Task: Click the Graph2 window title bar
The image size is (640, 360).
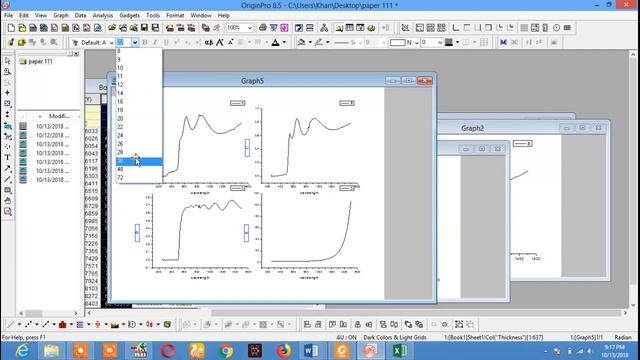Action: coord(472,128)
